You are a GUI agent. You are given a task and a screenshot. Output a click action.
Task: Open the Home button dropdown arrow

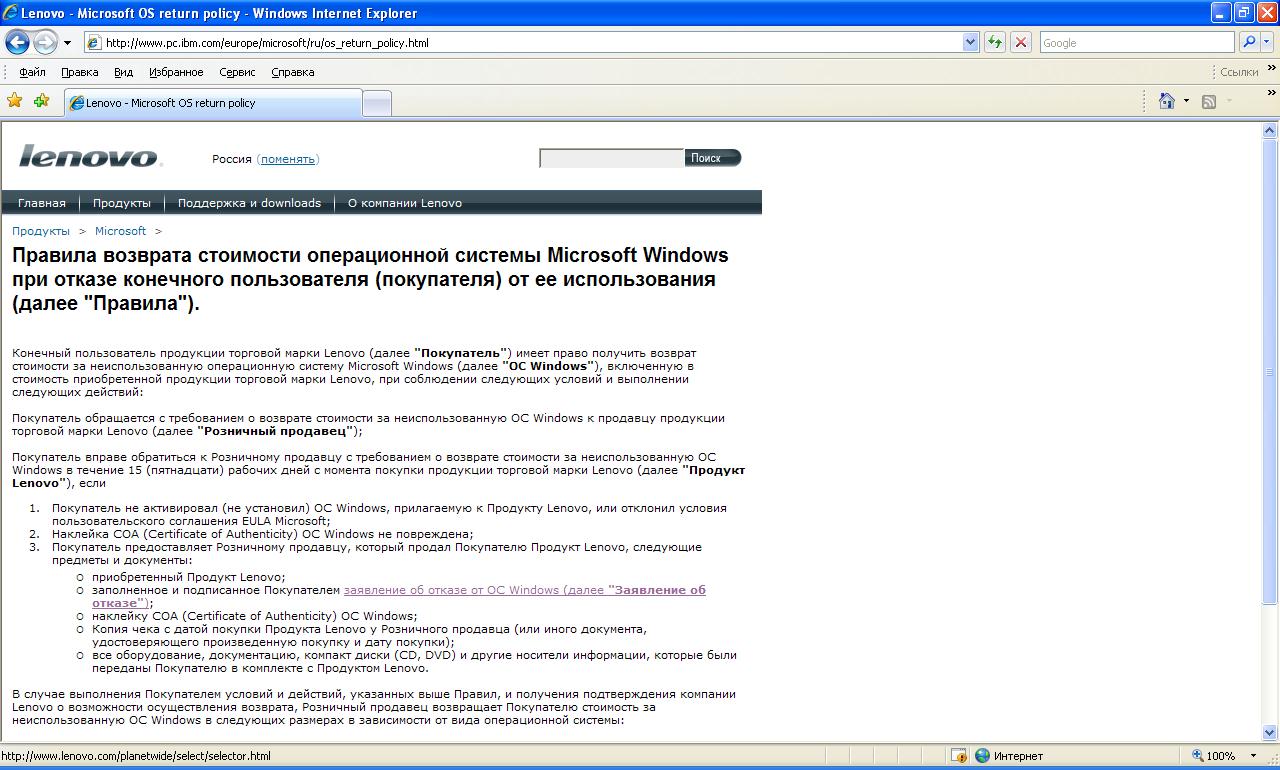click(x=1186, y=101)
